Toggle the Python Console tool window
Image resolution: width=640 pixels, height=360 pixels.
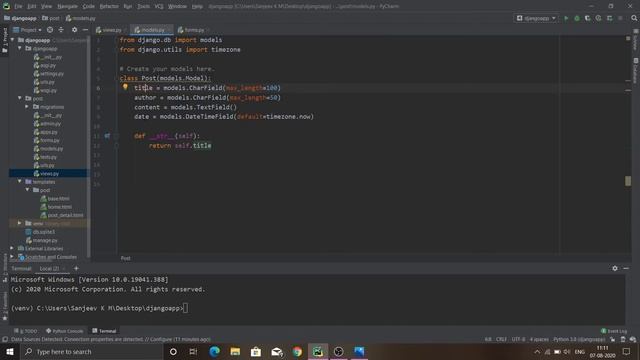coord(64,331)
